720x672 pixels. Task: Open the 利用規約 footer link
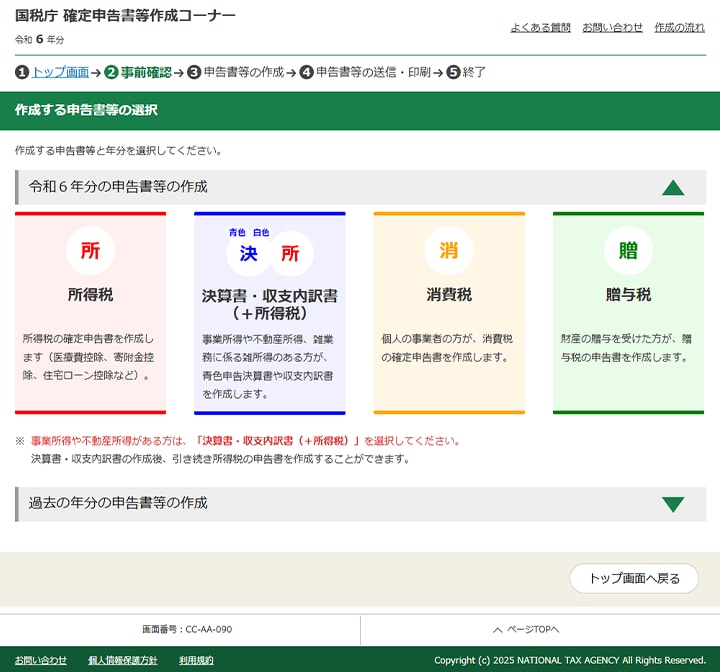coord(196,660)
